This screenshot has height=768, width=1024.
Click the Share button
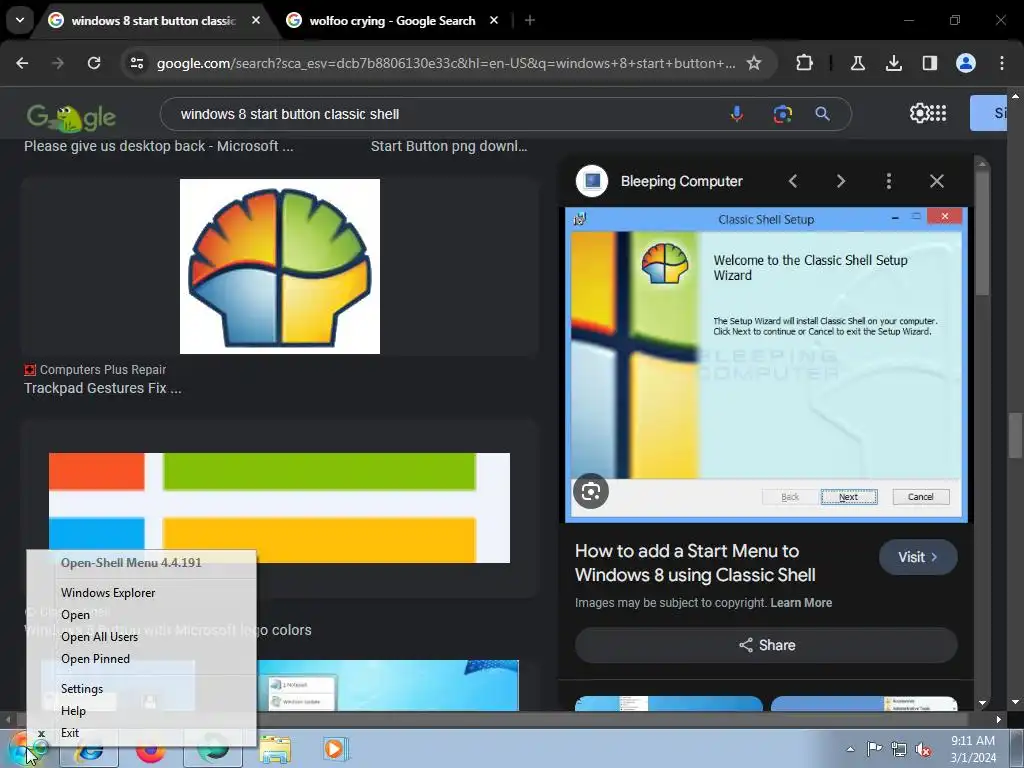[x=766, y=645]
